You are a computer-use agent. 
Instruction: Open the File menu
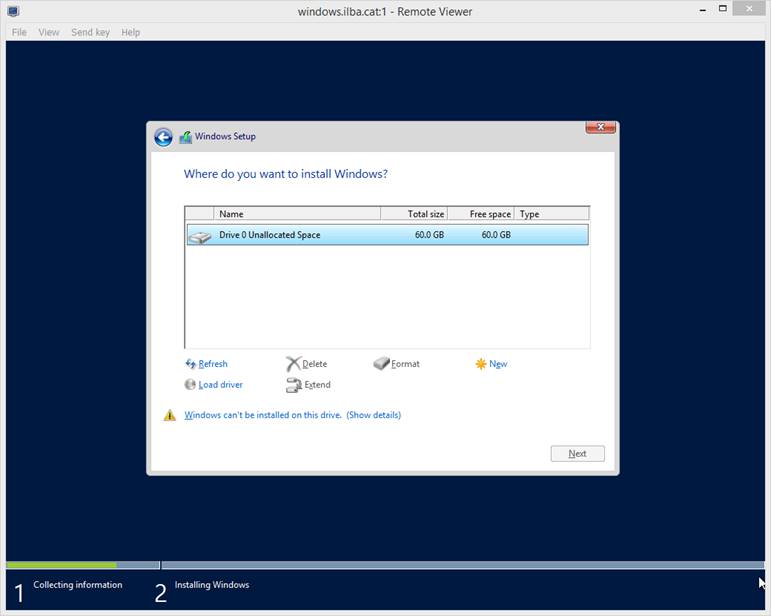tap(19, 32)
